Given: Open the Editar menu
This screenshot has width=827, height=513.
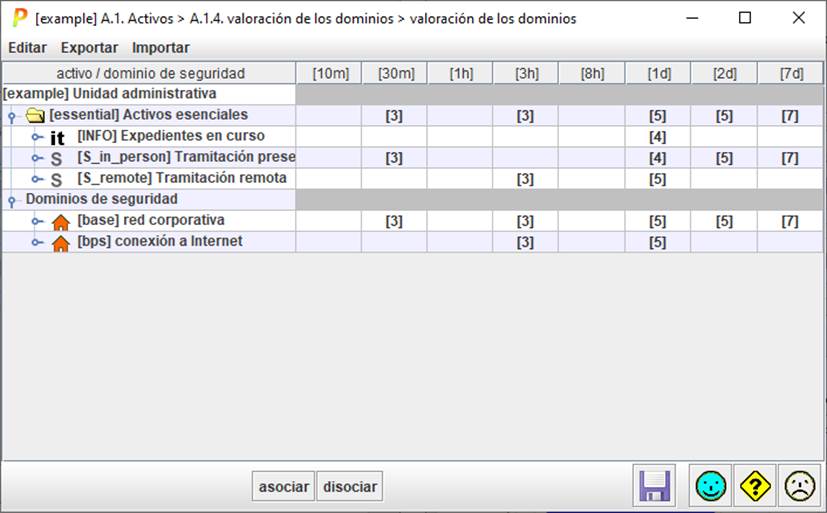Looking at the screenshot, I should tap(27, 47).
